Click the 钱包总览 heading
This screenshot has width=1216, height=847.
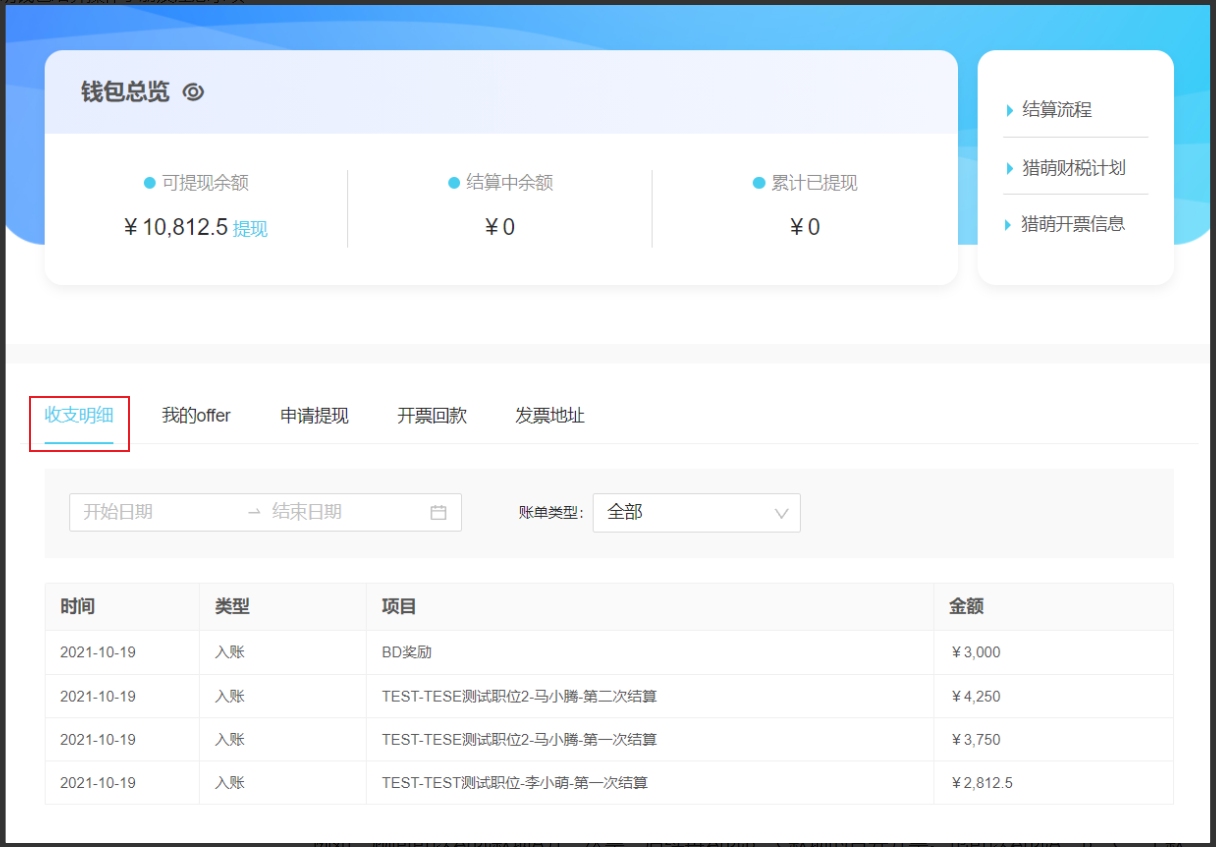(125, 92)
